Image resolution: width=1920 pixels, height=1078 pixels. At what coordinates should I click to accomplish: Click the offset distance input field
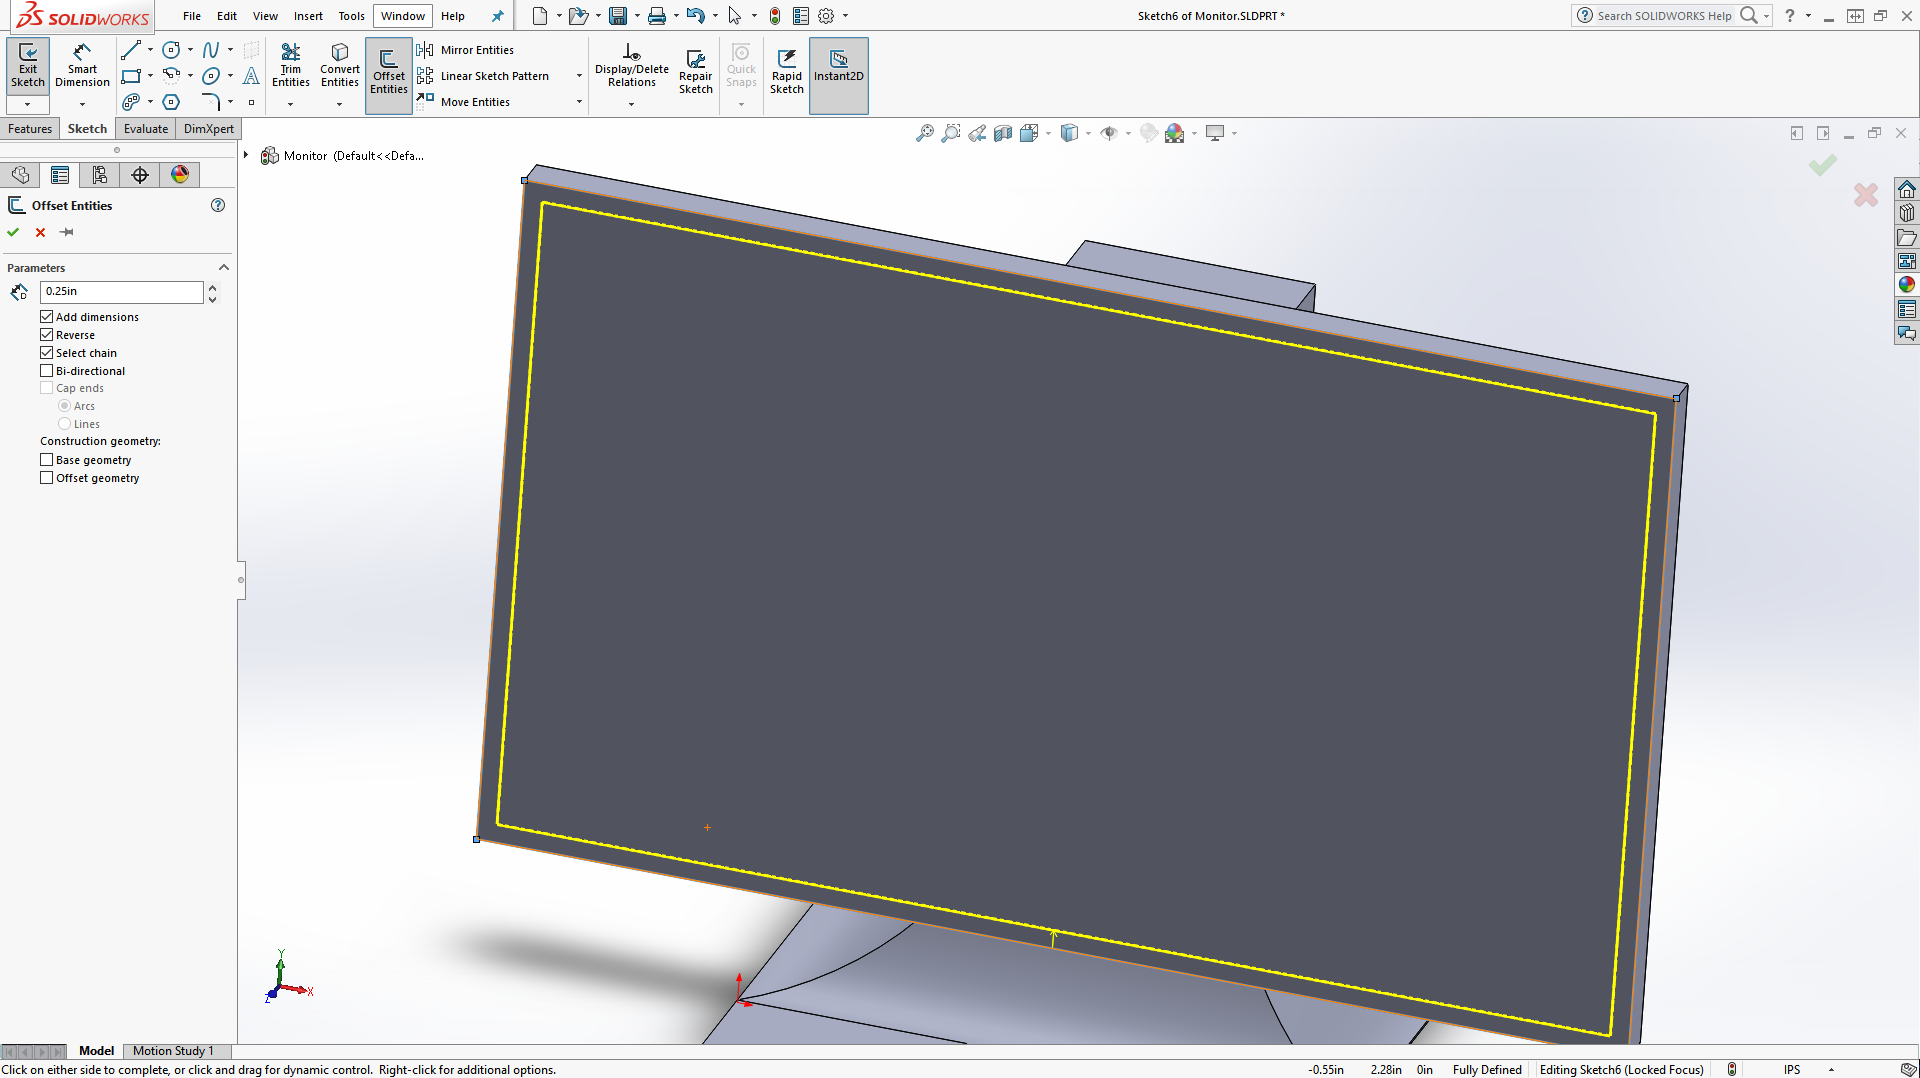pyautogui.click(x=121, y=291)
